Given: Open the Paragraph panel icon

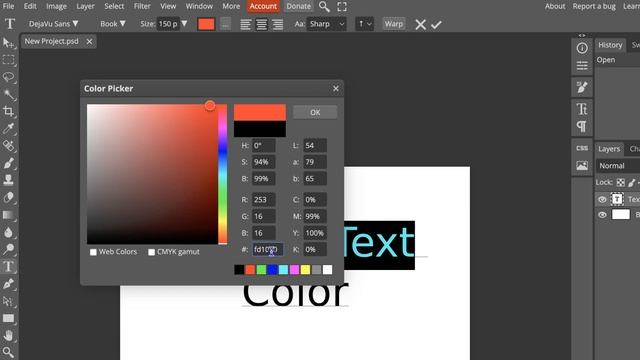Looking at the screenshot, I should pyautogui.click(x=582, y=127).
